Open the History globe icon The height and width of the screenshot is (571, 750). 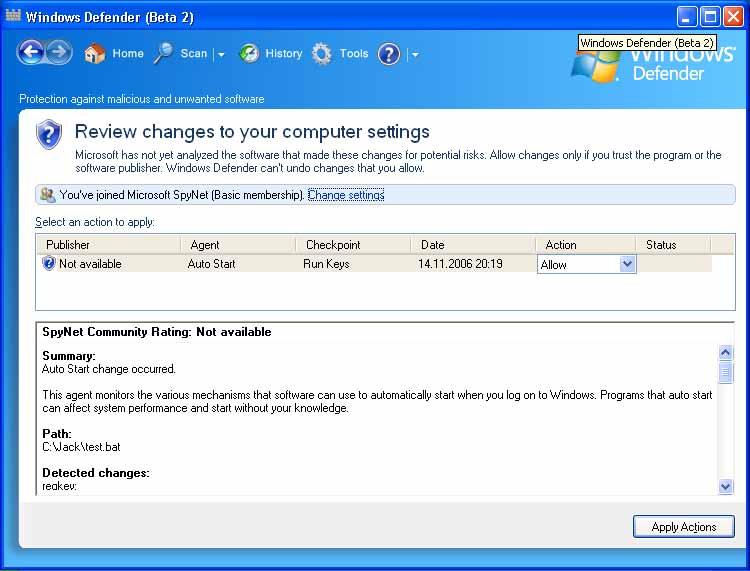click(249, 54)
